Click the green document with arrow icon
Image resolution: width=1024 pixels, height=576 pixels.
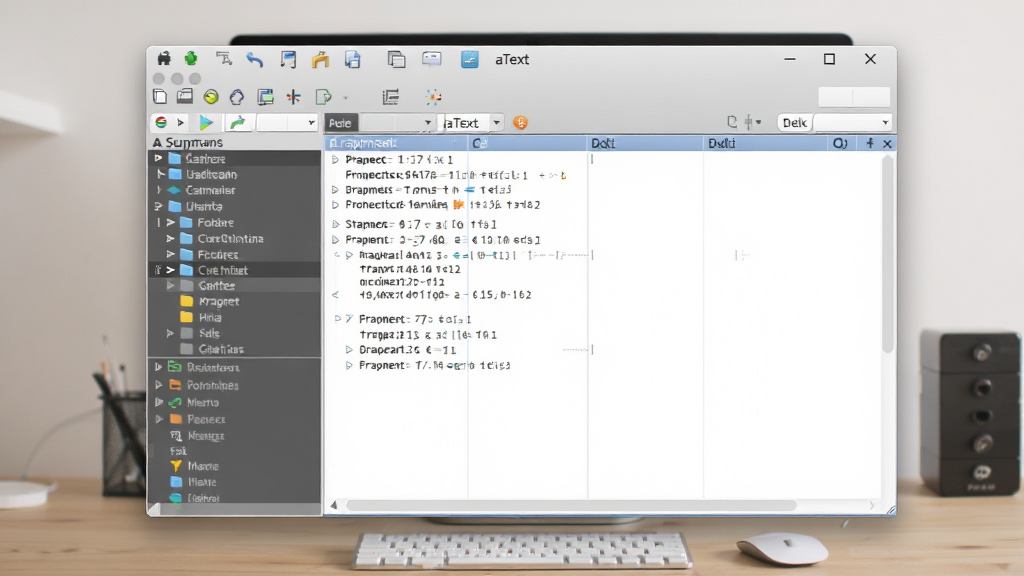(323, 97)
